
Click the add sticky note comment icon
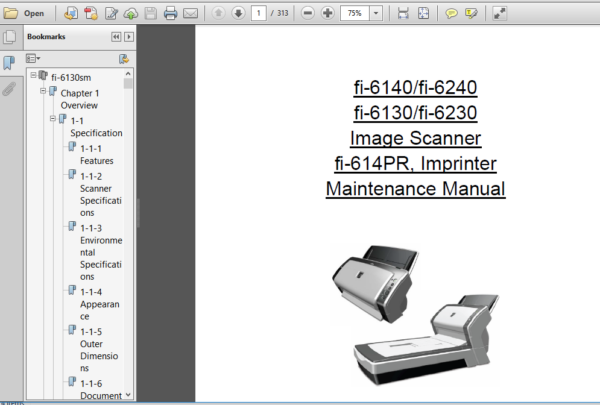(x=451, y=14)
